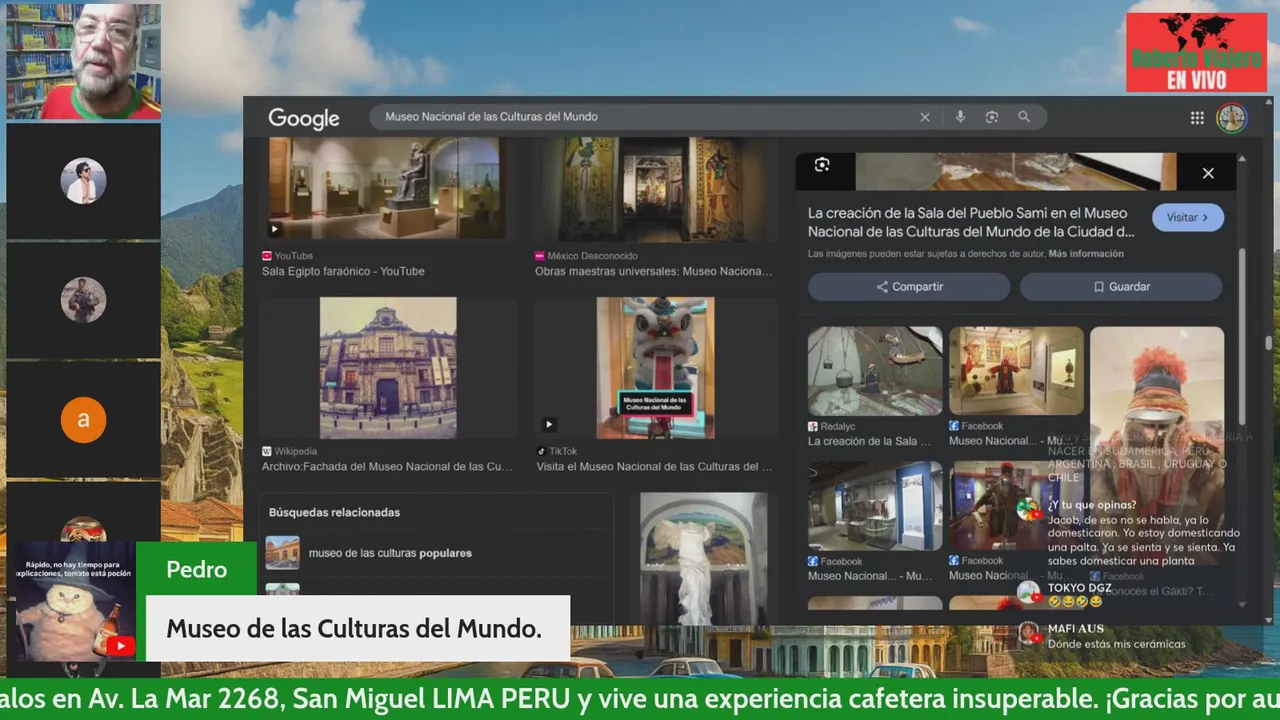The width and height of the screenshot is (1280, 720).
Task: Open the TikTok museum visit thumbnail
Action: pos(655,368)
